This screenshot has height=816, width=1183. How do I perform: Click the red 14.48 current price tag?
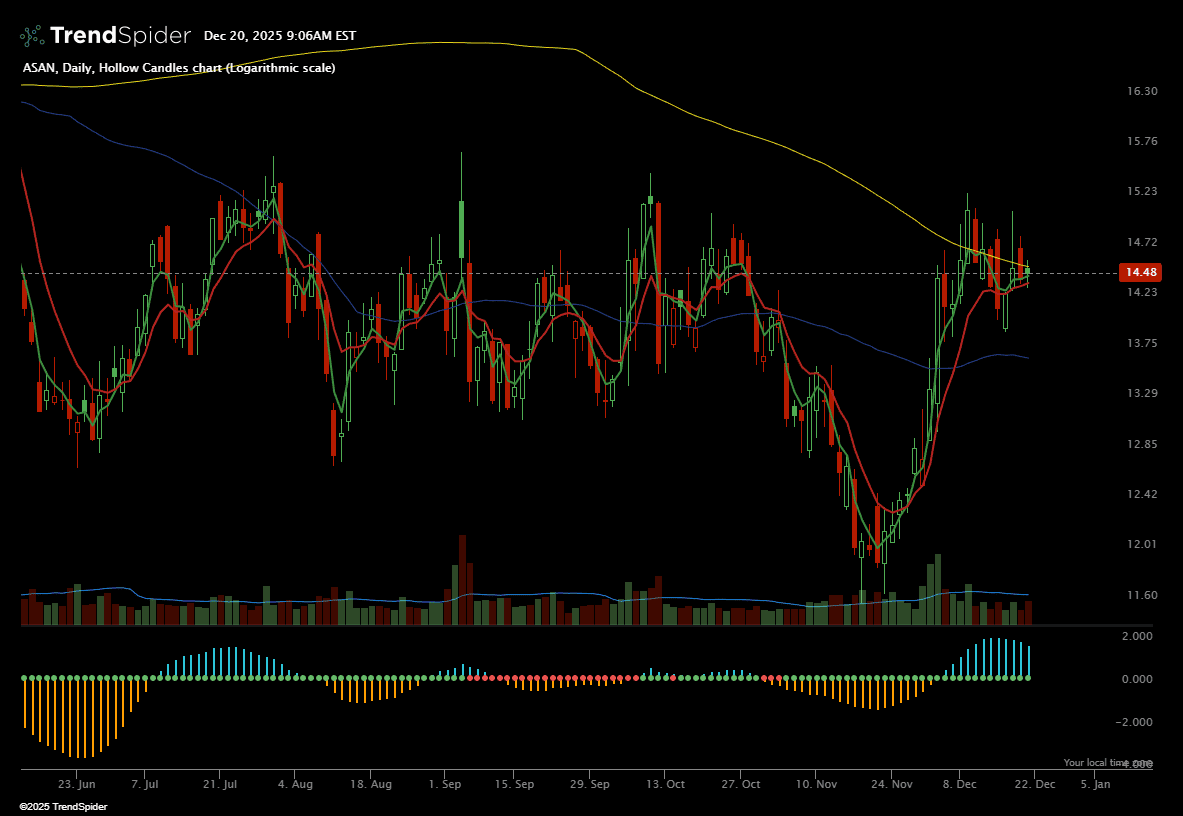1141,273
